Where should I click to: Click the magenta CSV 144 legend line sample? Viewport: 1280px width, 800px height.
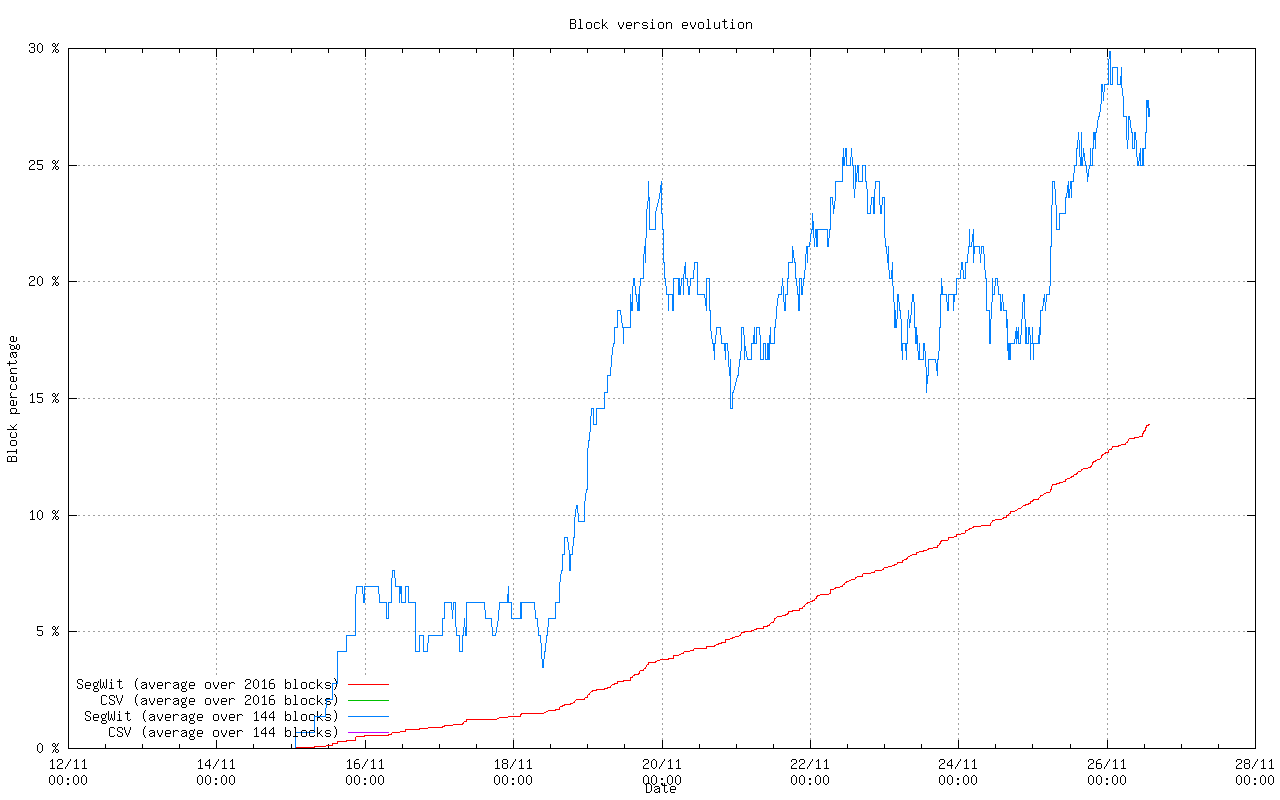coord(367,733)
